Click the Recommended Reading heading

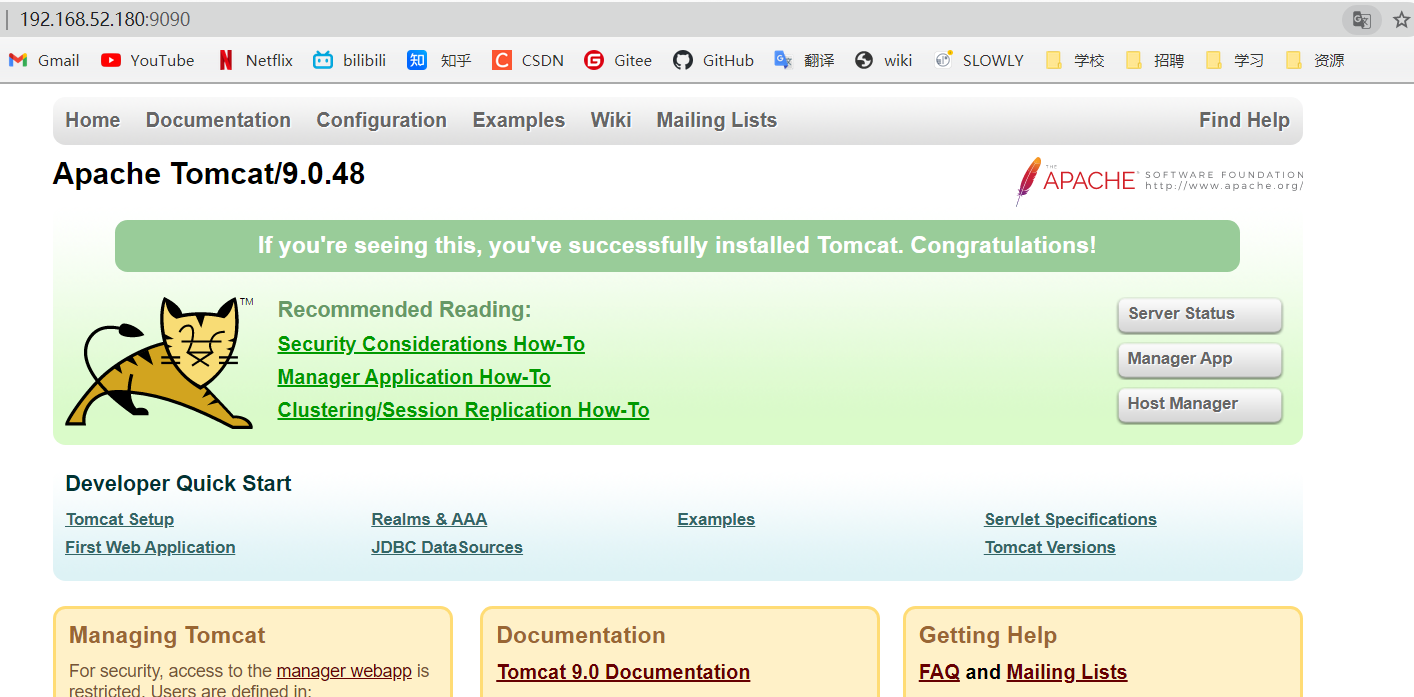pos(404,310)
